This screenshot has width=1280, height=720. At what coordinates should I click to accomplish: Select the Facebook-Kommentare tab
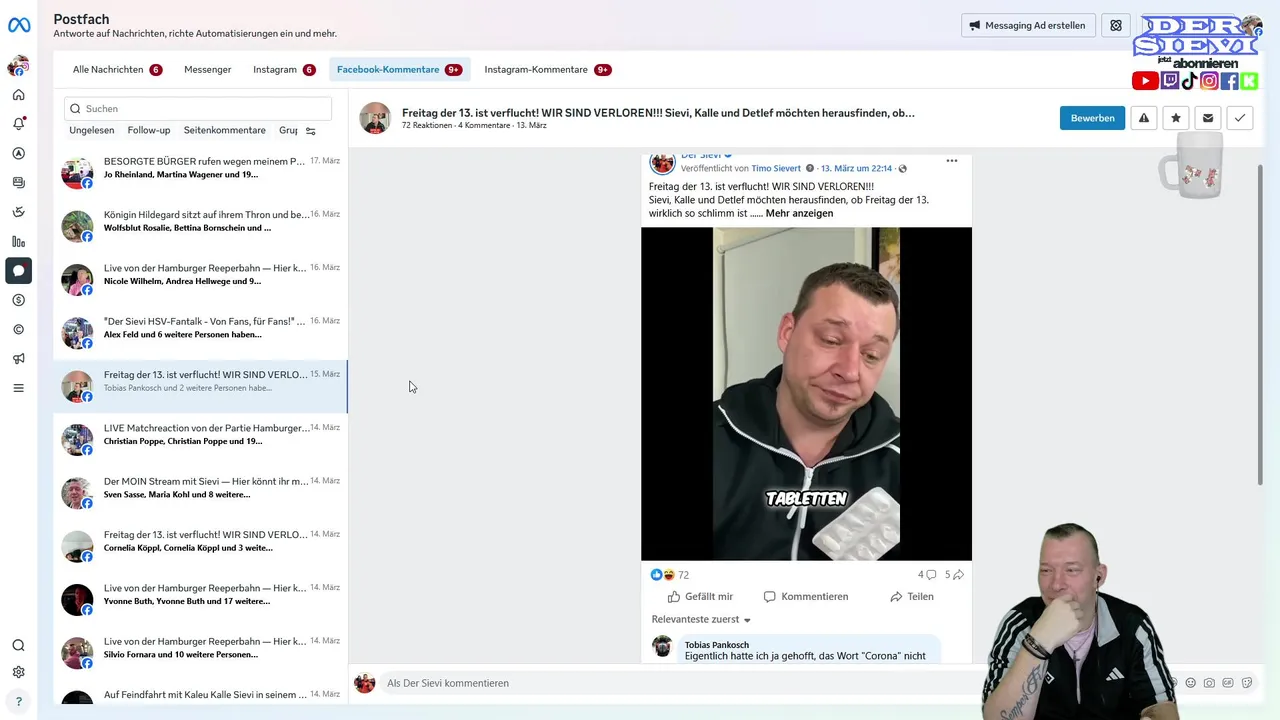pyautogui.click(x=399, y=70)
